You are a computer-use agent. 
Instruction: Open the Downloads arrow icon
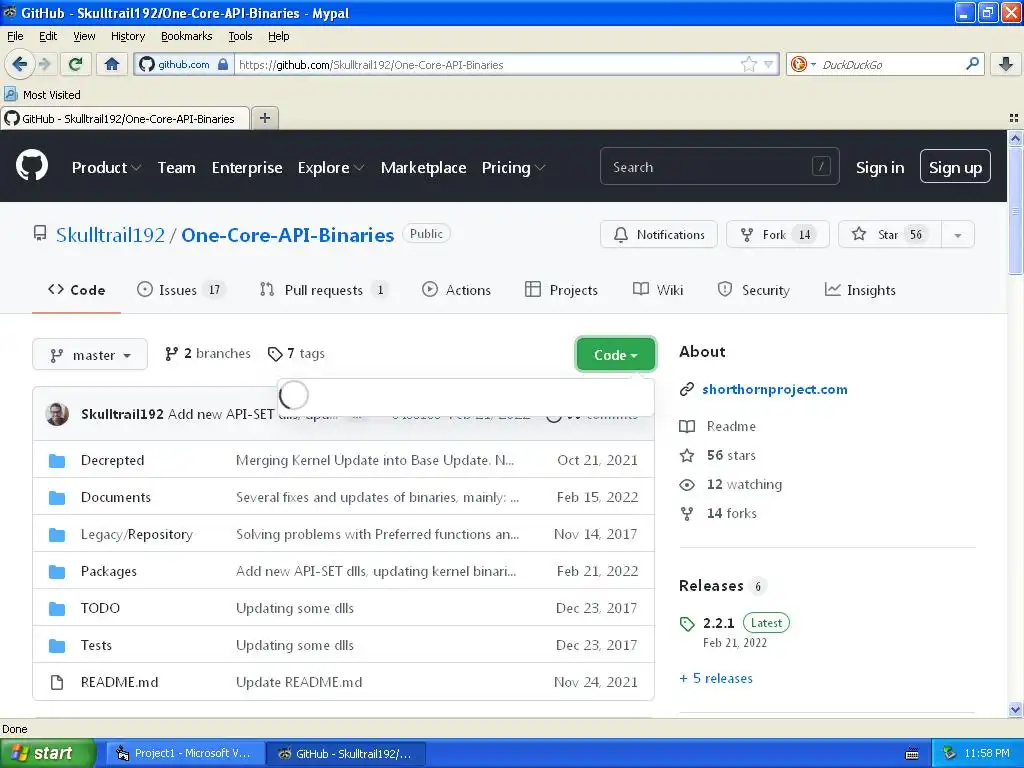[x=1006, y=64]
